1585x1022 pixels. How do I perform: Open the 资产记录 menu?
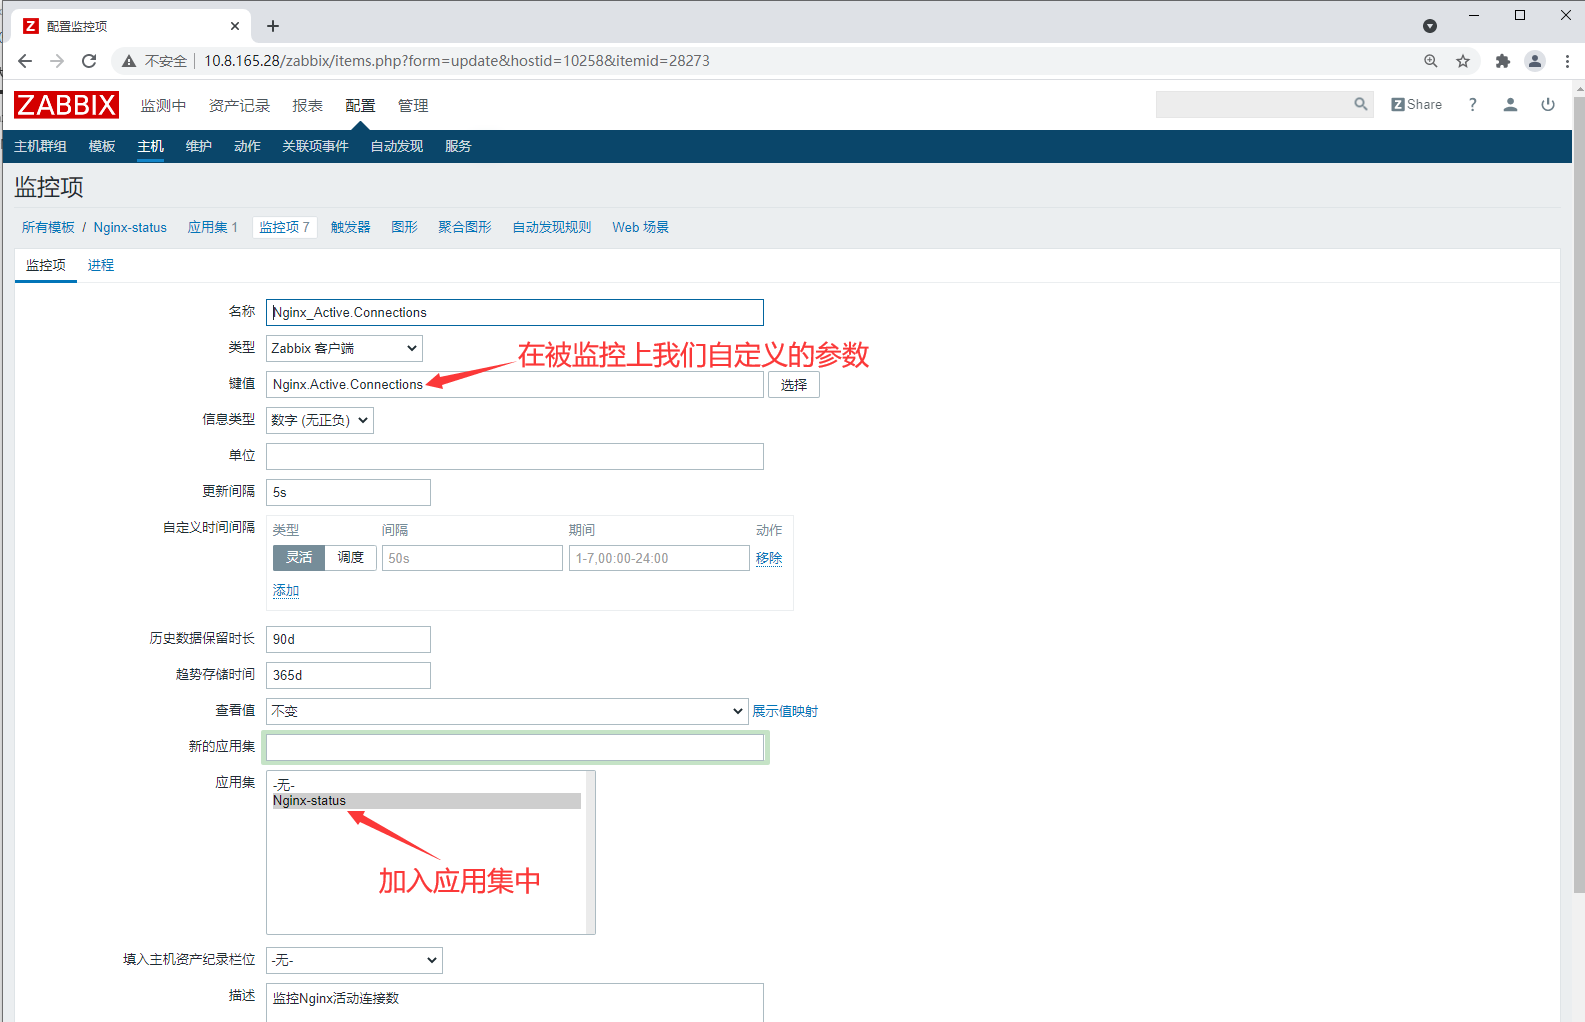[239, 105]
